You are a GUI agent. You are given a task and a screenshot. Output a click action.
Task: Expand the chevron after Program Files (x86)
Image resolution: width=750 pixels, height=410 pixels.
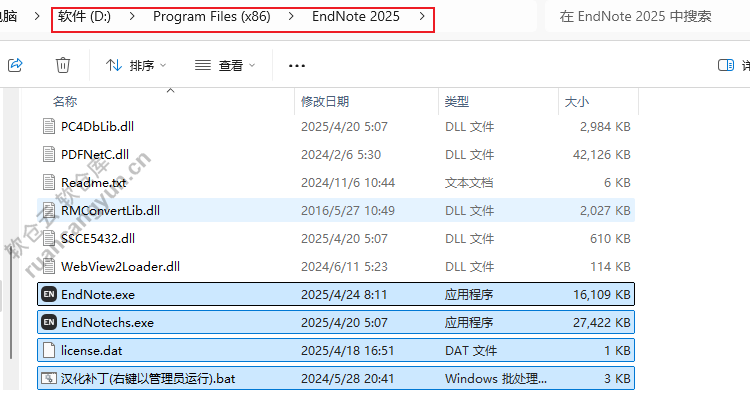291,17
